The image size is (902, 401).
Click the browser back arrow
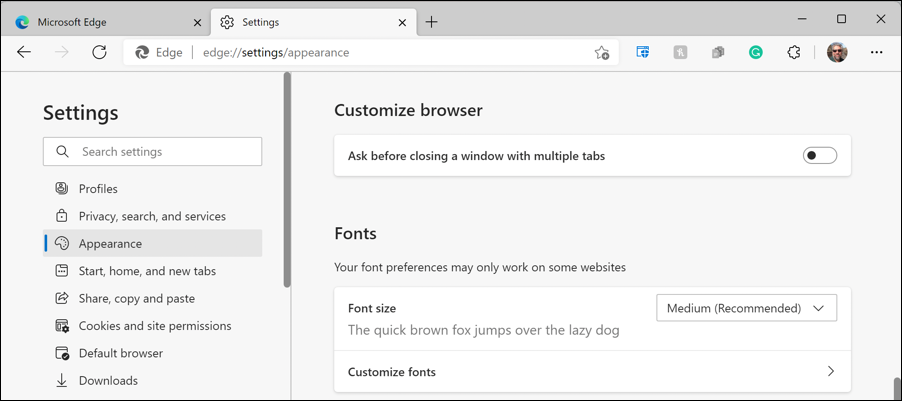coord(24,52)
